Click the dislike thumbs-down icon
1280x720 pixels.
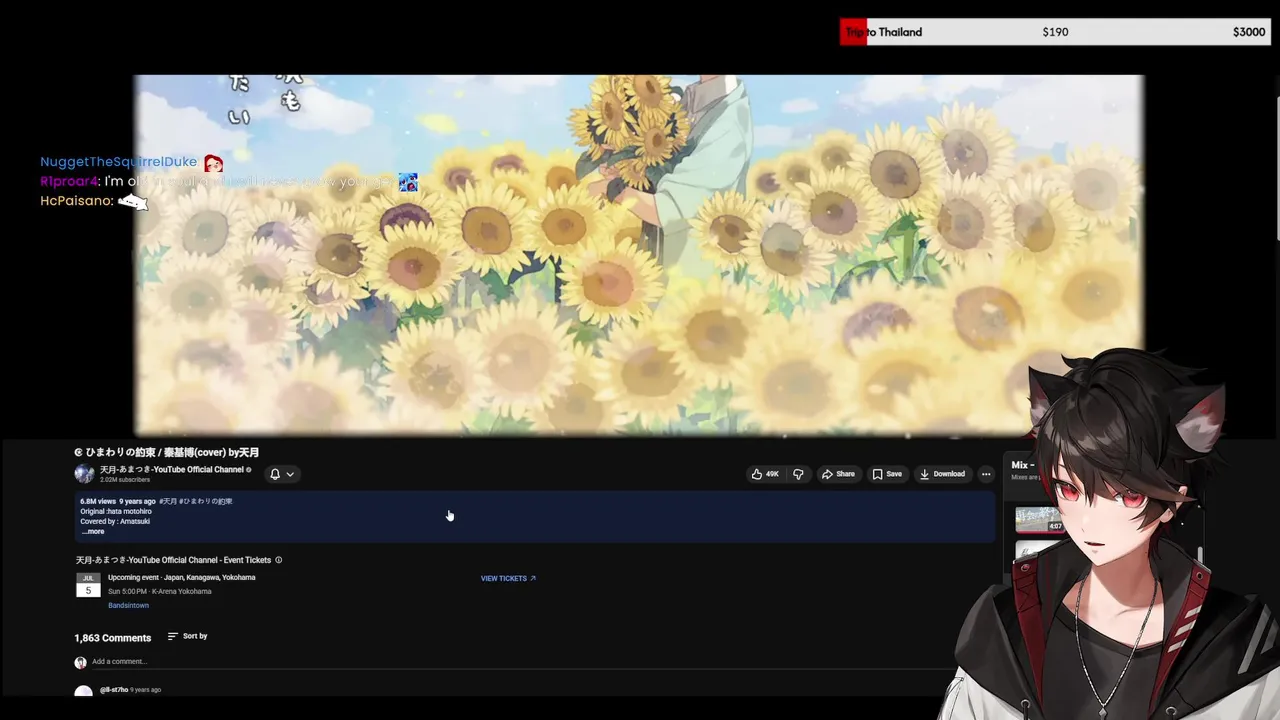[798, 474]
